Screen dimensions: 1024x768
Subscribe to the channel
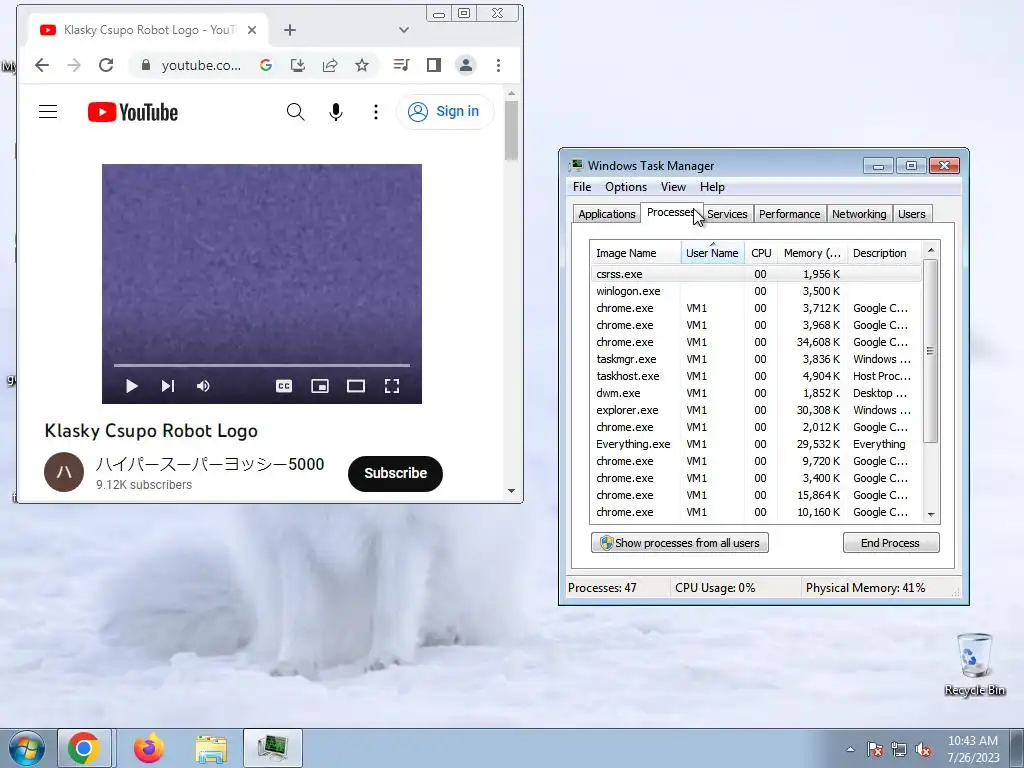[395, 473]
